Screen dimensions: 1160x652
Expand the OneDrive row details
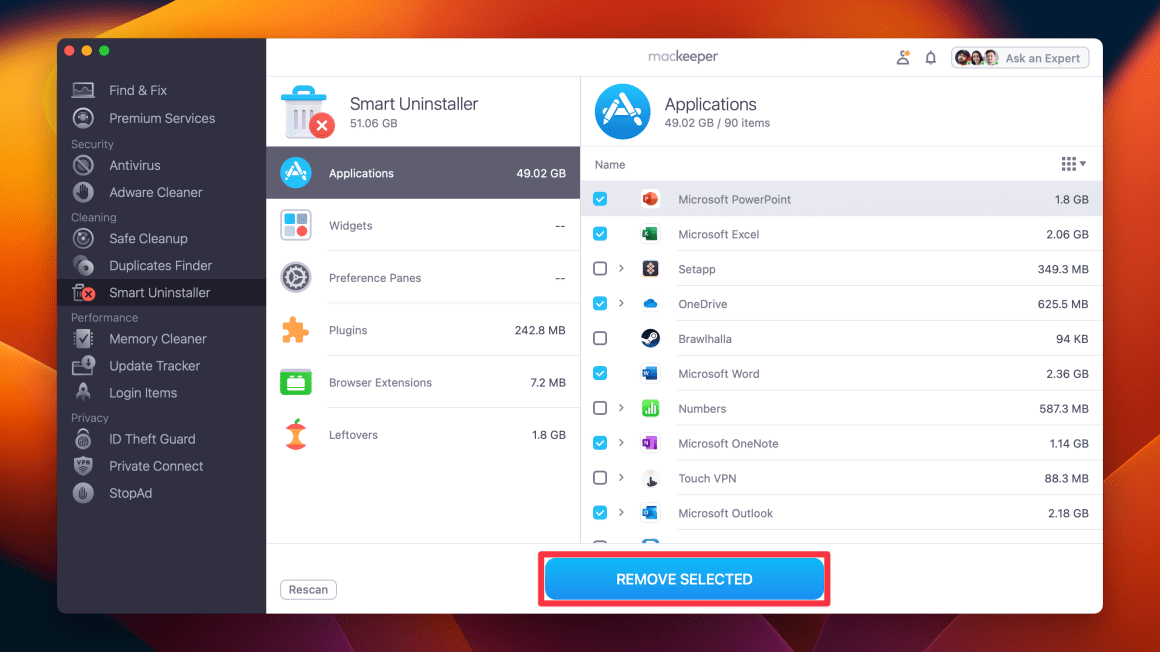click(622, 303)
